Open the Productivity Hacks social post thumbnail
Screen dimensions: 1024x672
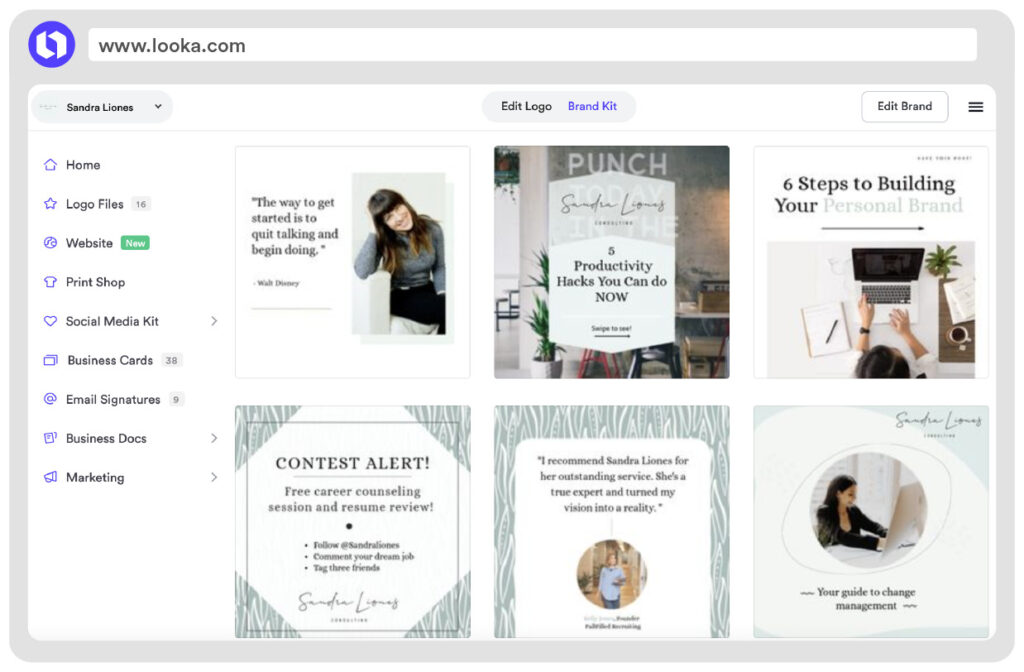(x=611, y=261)
